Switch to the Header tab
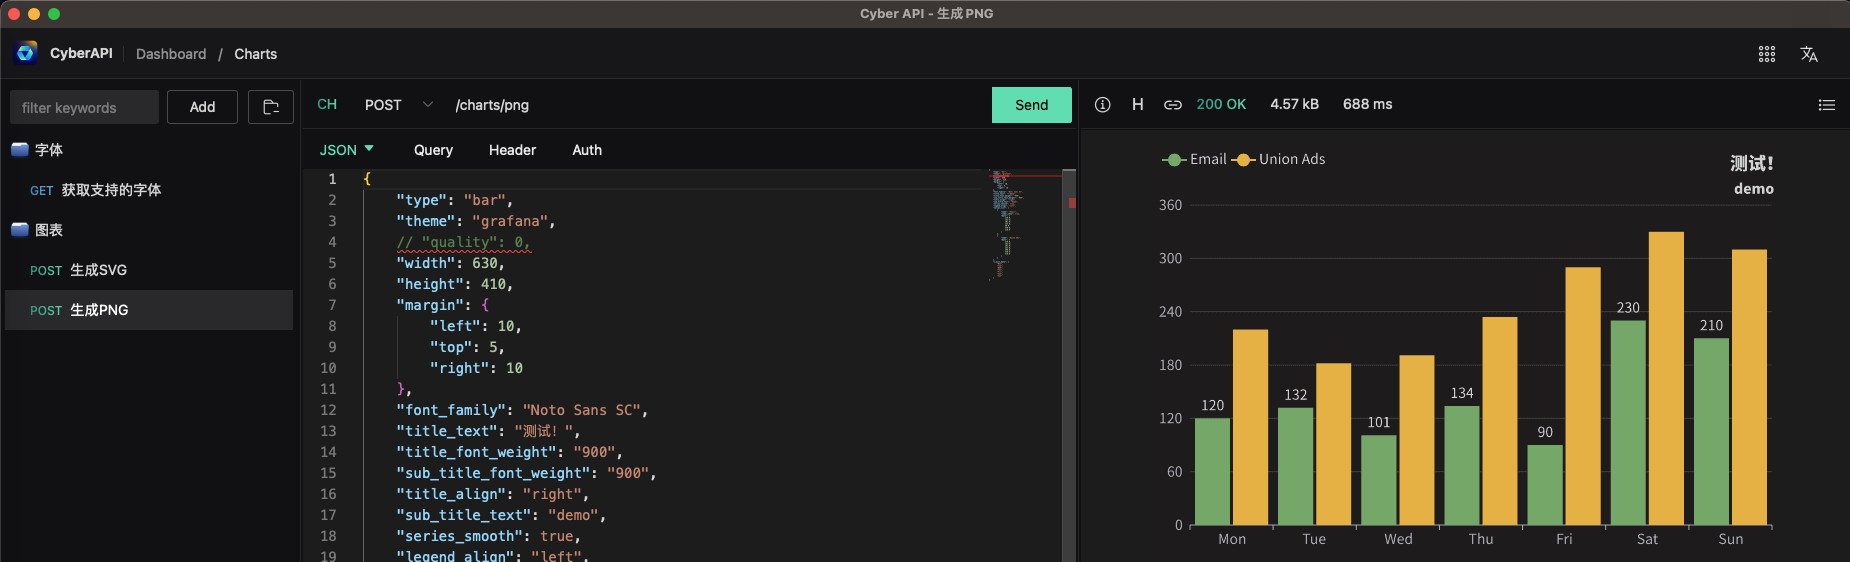Viewport: 1850px width, 562px height. point(512,150)
